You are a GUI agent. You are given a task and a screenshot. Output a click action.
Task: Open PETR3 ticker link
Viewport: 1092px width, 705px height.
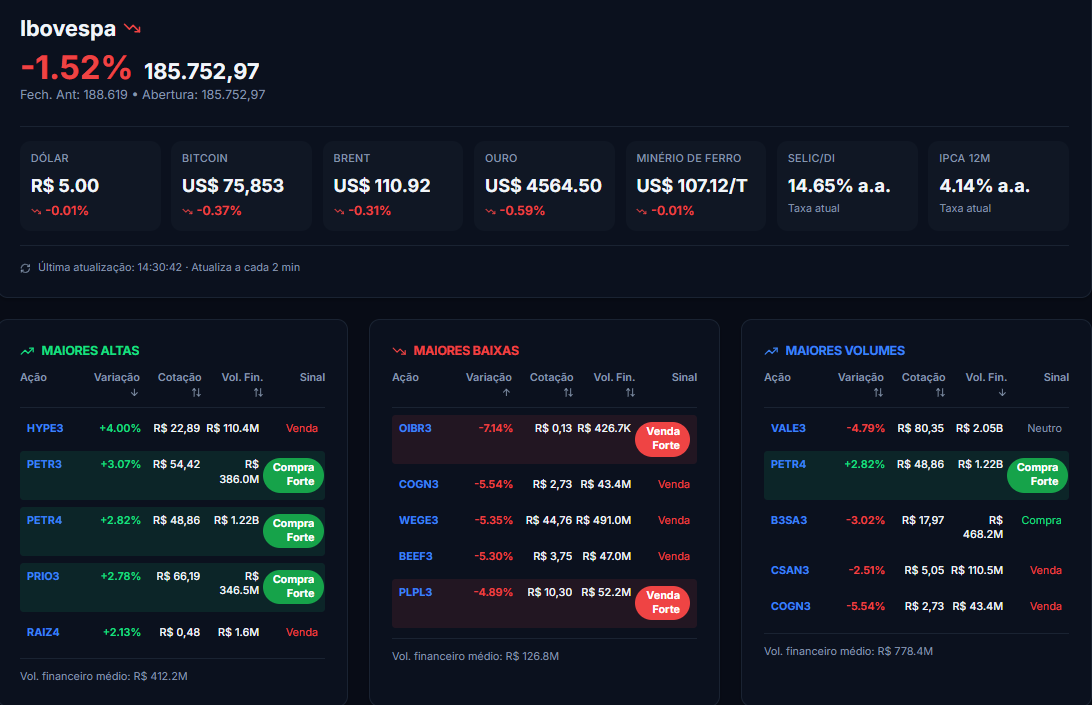coord(45,465)
